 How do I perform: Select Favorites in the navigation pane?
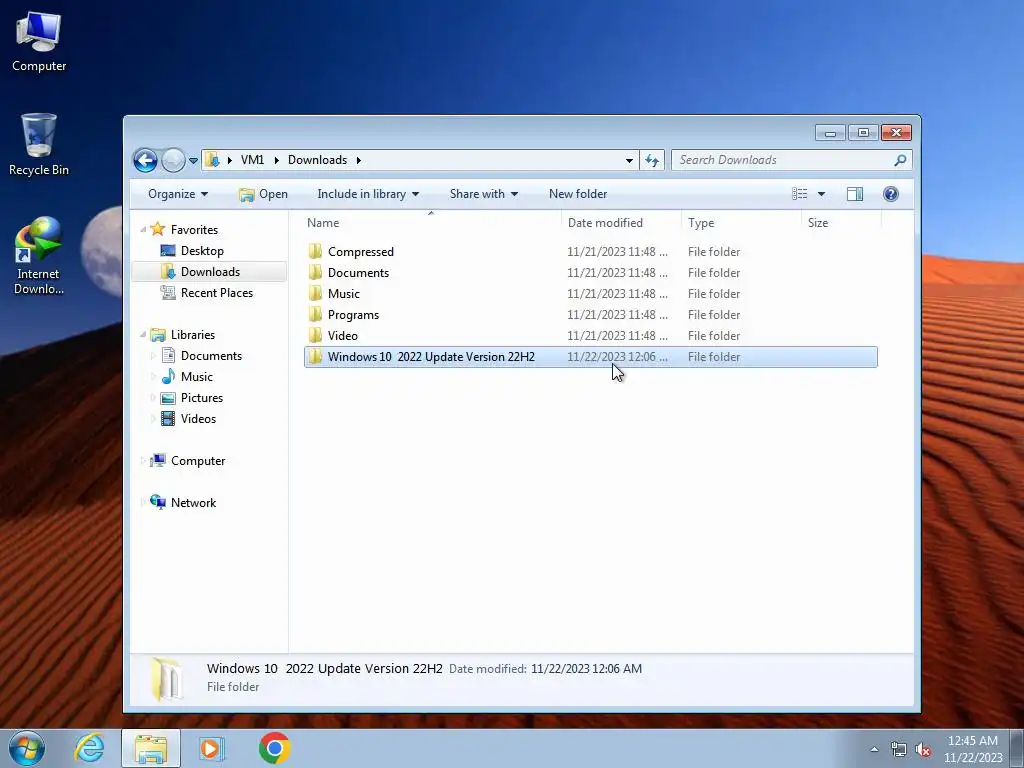(x=194, y=230)
